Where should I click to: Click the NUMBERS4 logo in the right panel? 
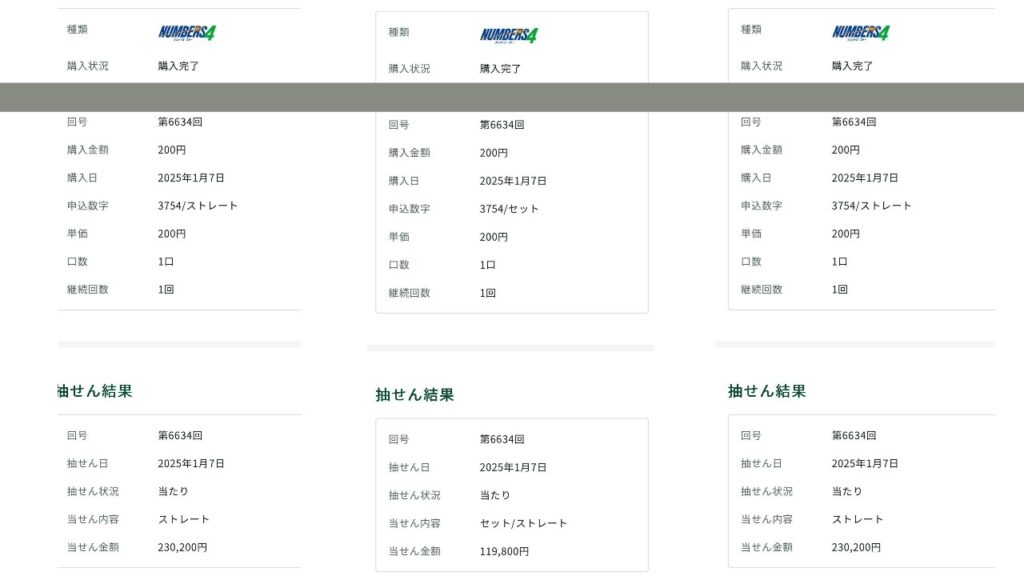[860, 32]
